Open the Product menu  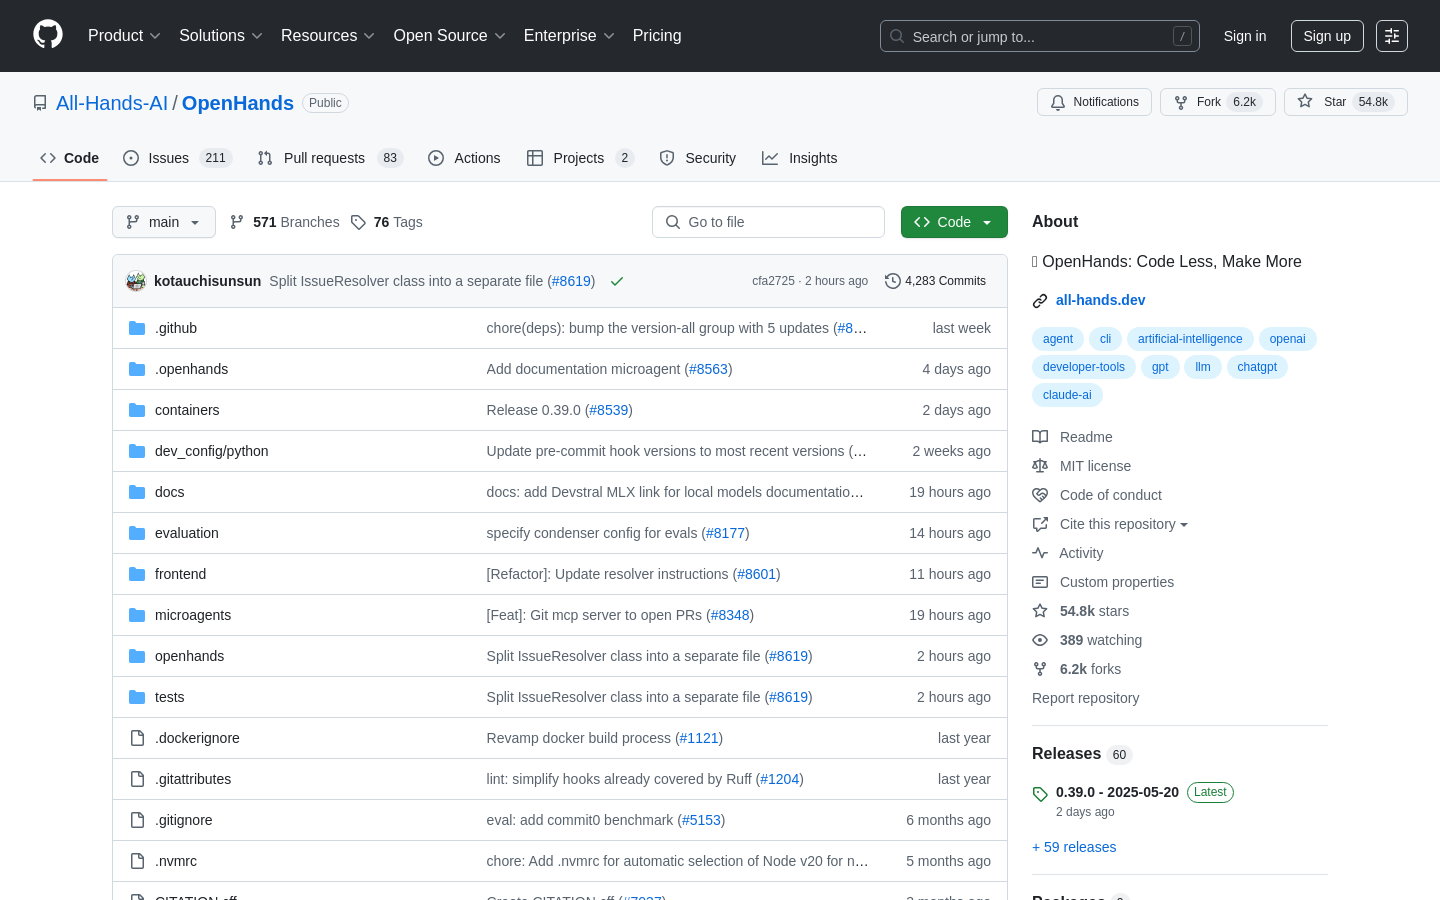point(124,36)
